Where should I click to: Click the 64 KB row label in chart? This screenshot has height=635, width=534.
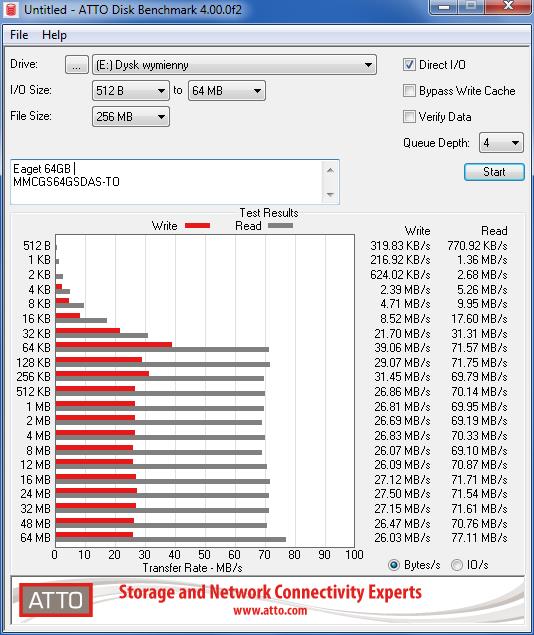(36, 347)
